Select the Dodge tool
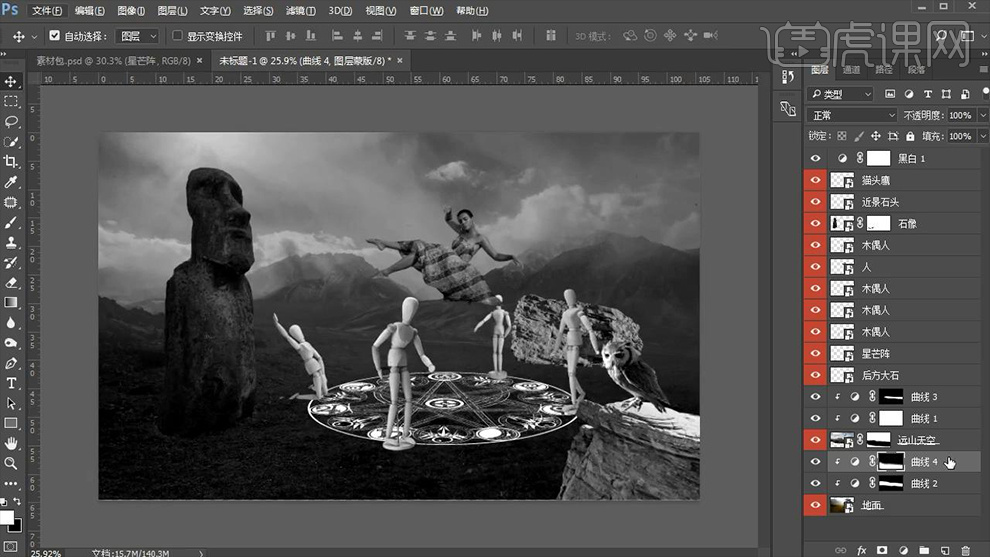 click(x=11, y=343)
